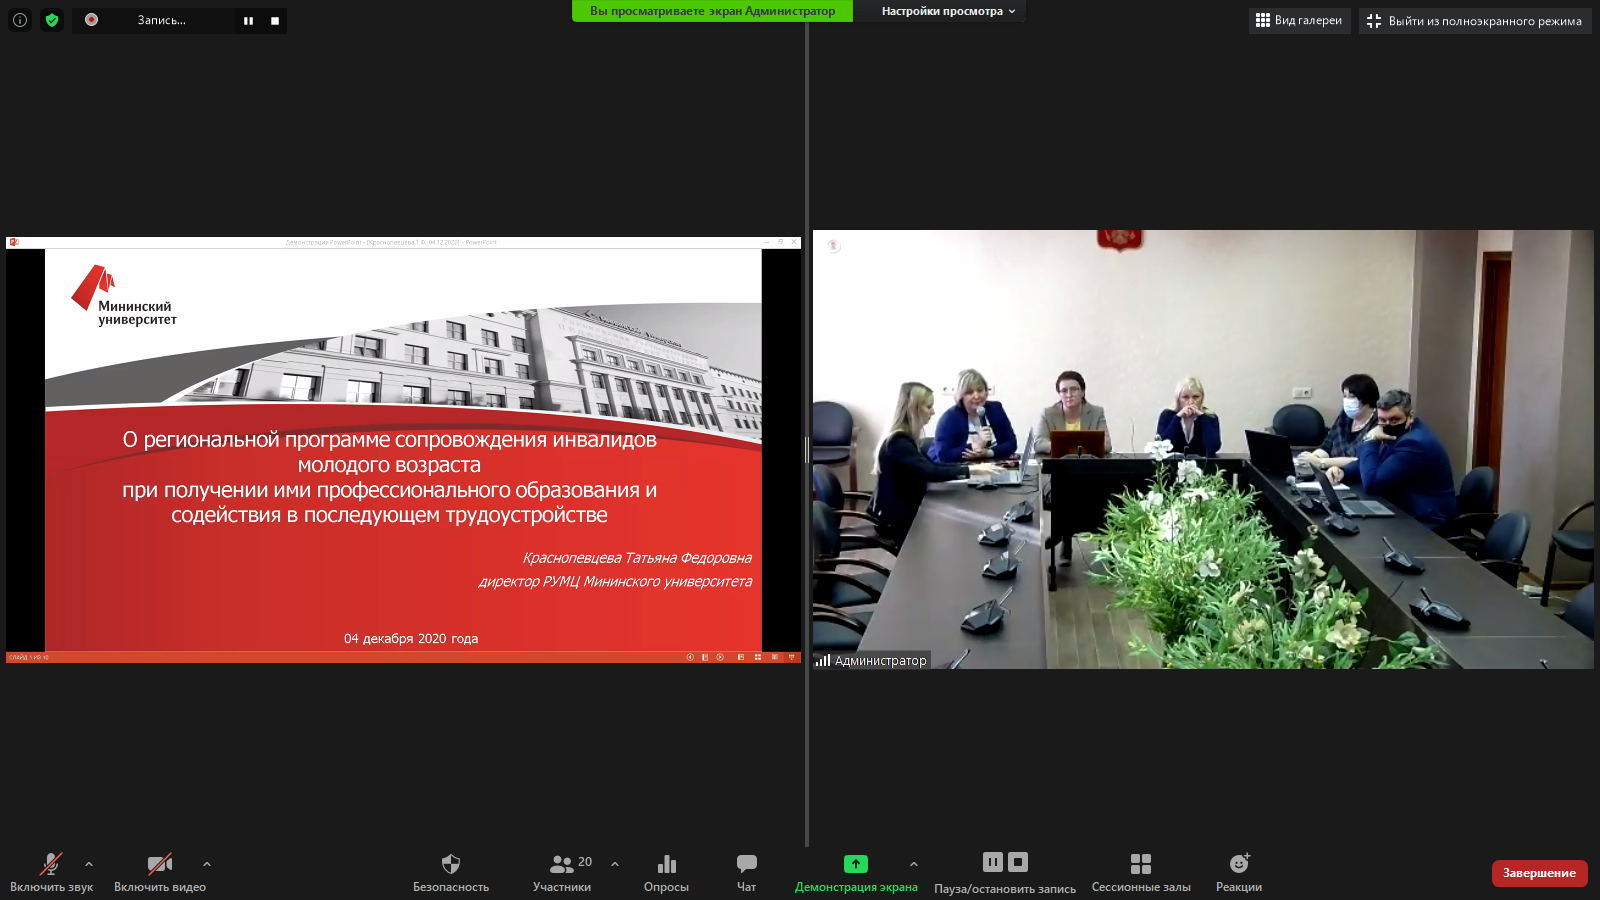Switch to Gallery view (Вид галереи)

click(x=1299, y=21)
